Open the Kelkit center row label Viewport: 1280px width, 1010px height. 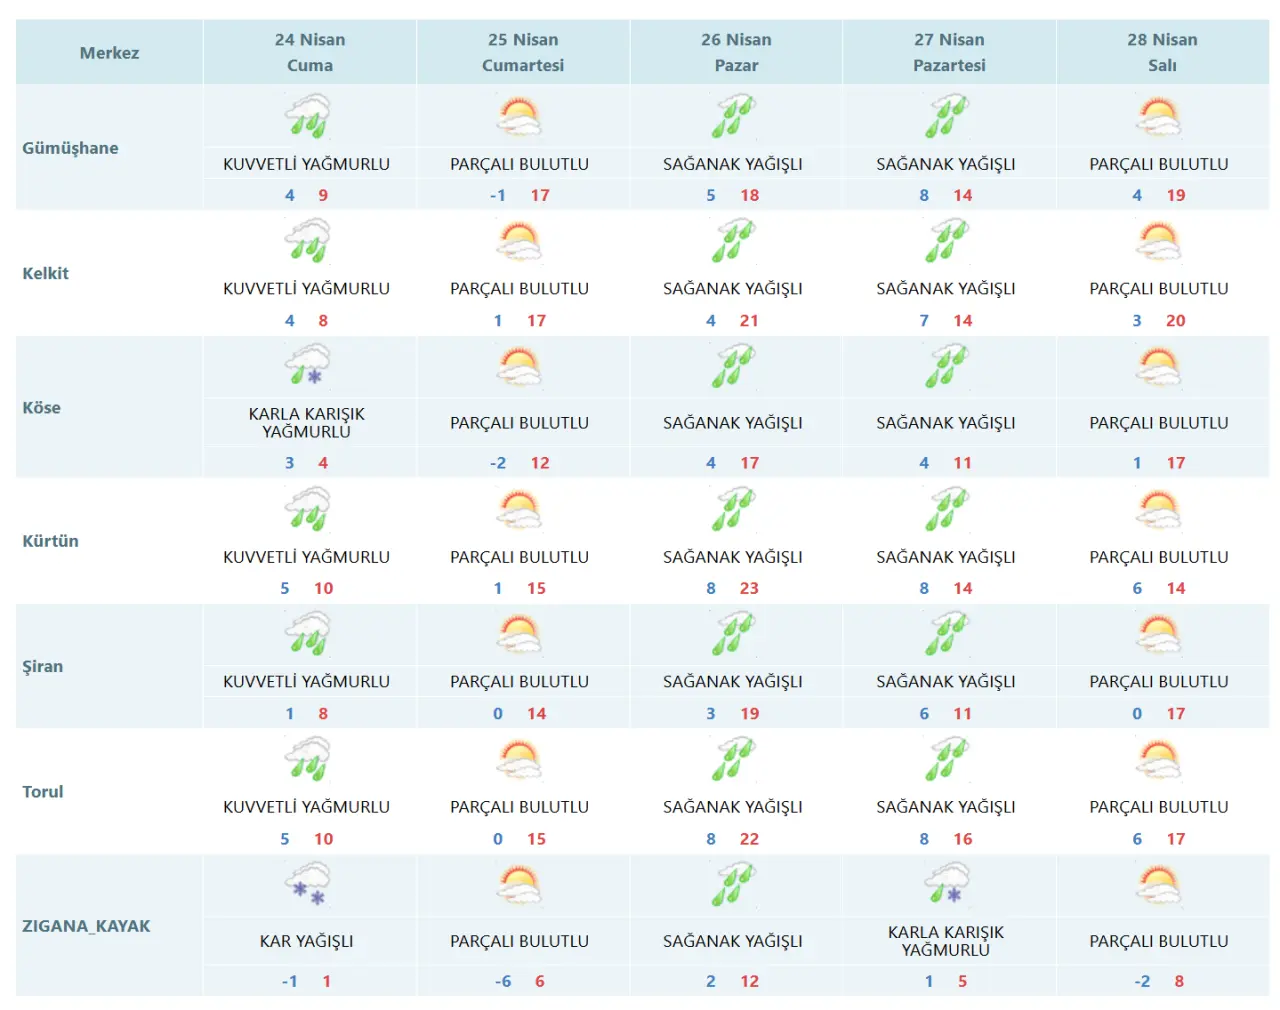pos(46,273)
